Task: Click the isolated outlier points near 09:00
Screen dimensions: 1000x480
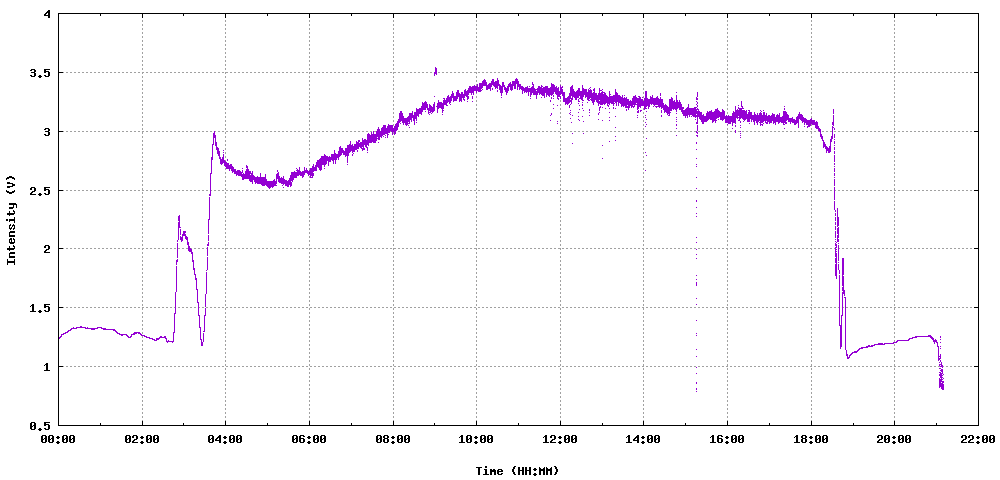Action: tap(436, 71)
